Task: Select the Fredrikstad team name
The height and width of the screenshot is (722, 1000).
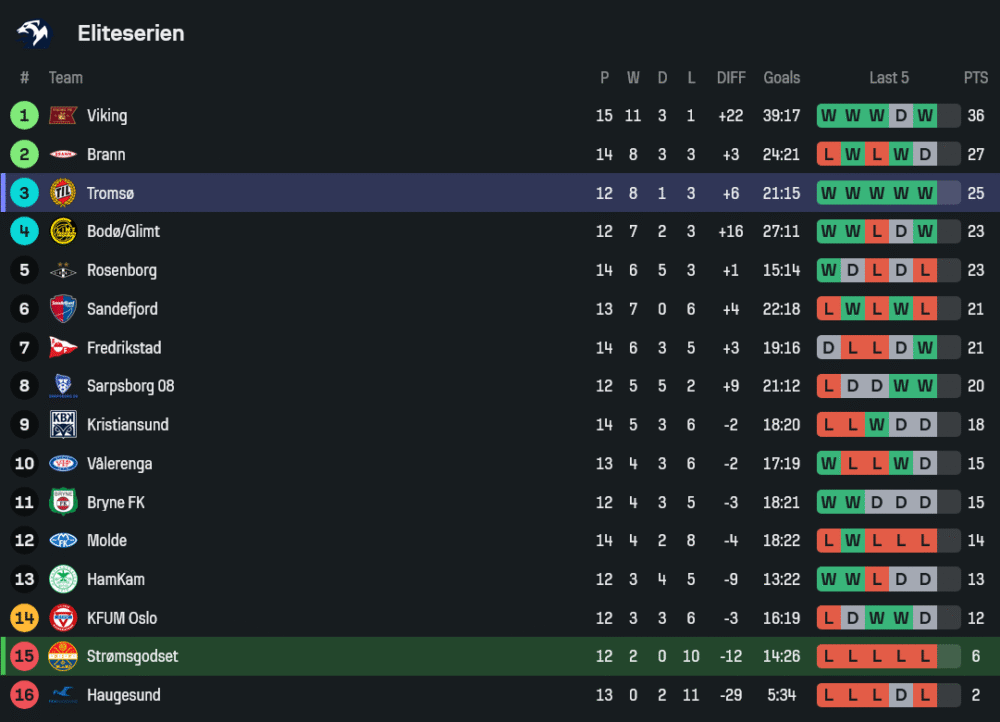Action: click(x=124, y=348)
